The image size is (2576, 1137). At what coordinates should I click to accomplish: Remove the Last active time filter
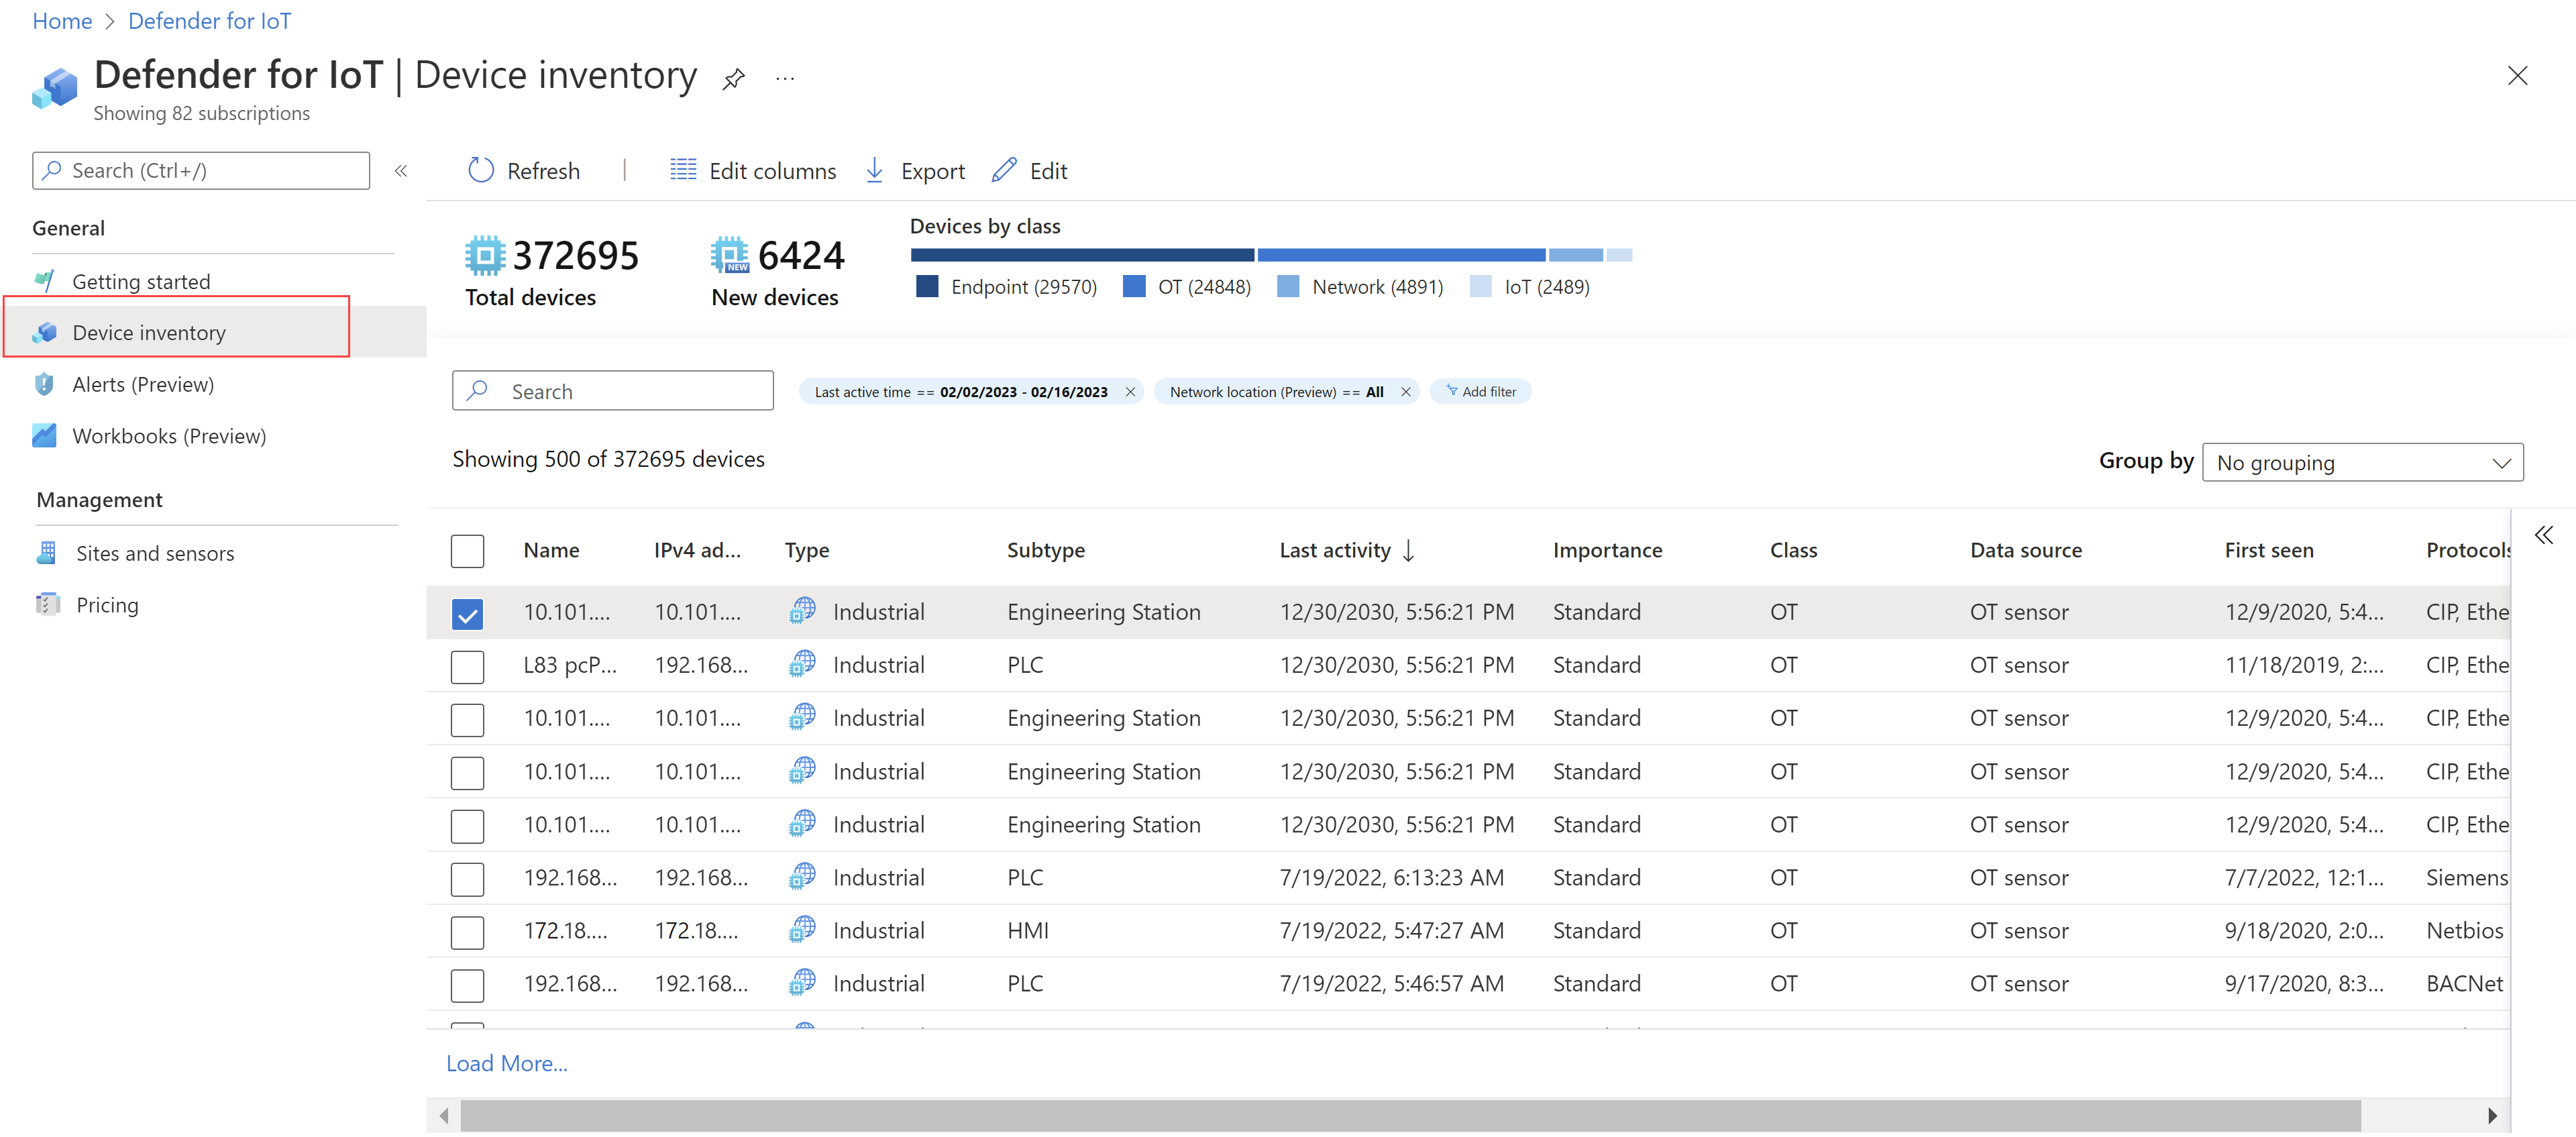coord(1130,392)
